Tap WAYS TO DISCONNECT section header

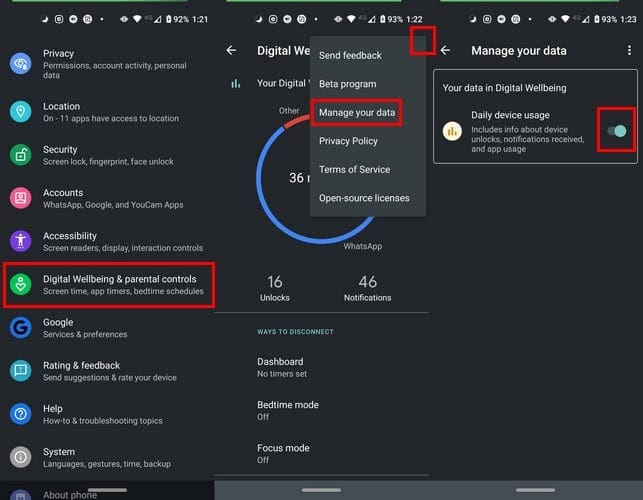(295, 331)
